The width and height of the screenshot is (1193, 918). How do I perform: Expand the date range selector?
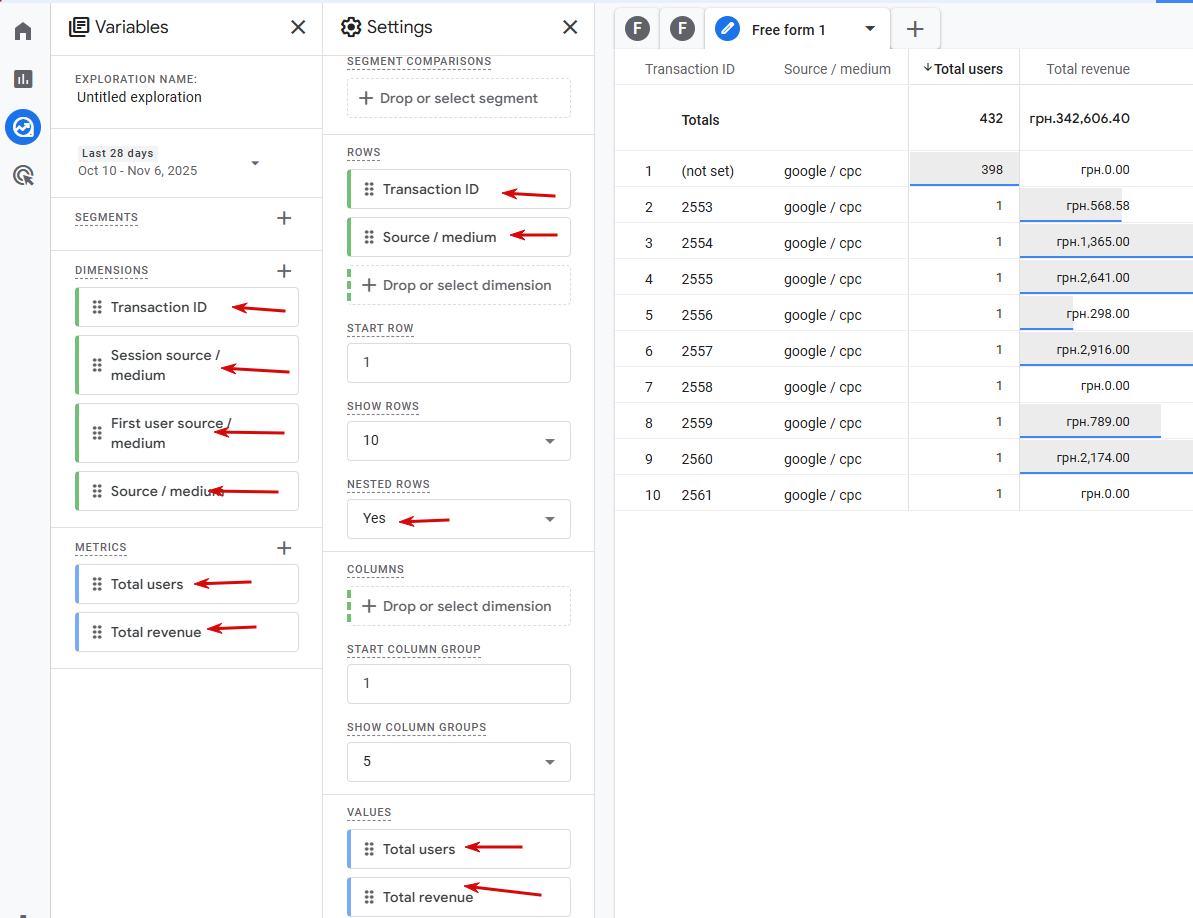coord(255,163)
